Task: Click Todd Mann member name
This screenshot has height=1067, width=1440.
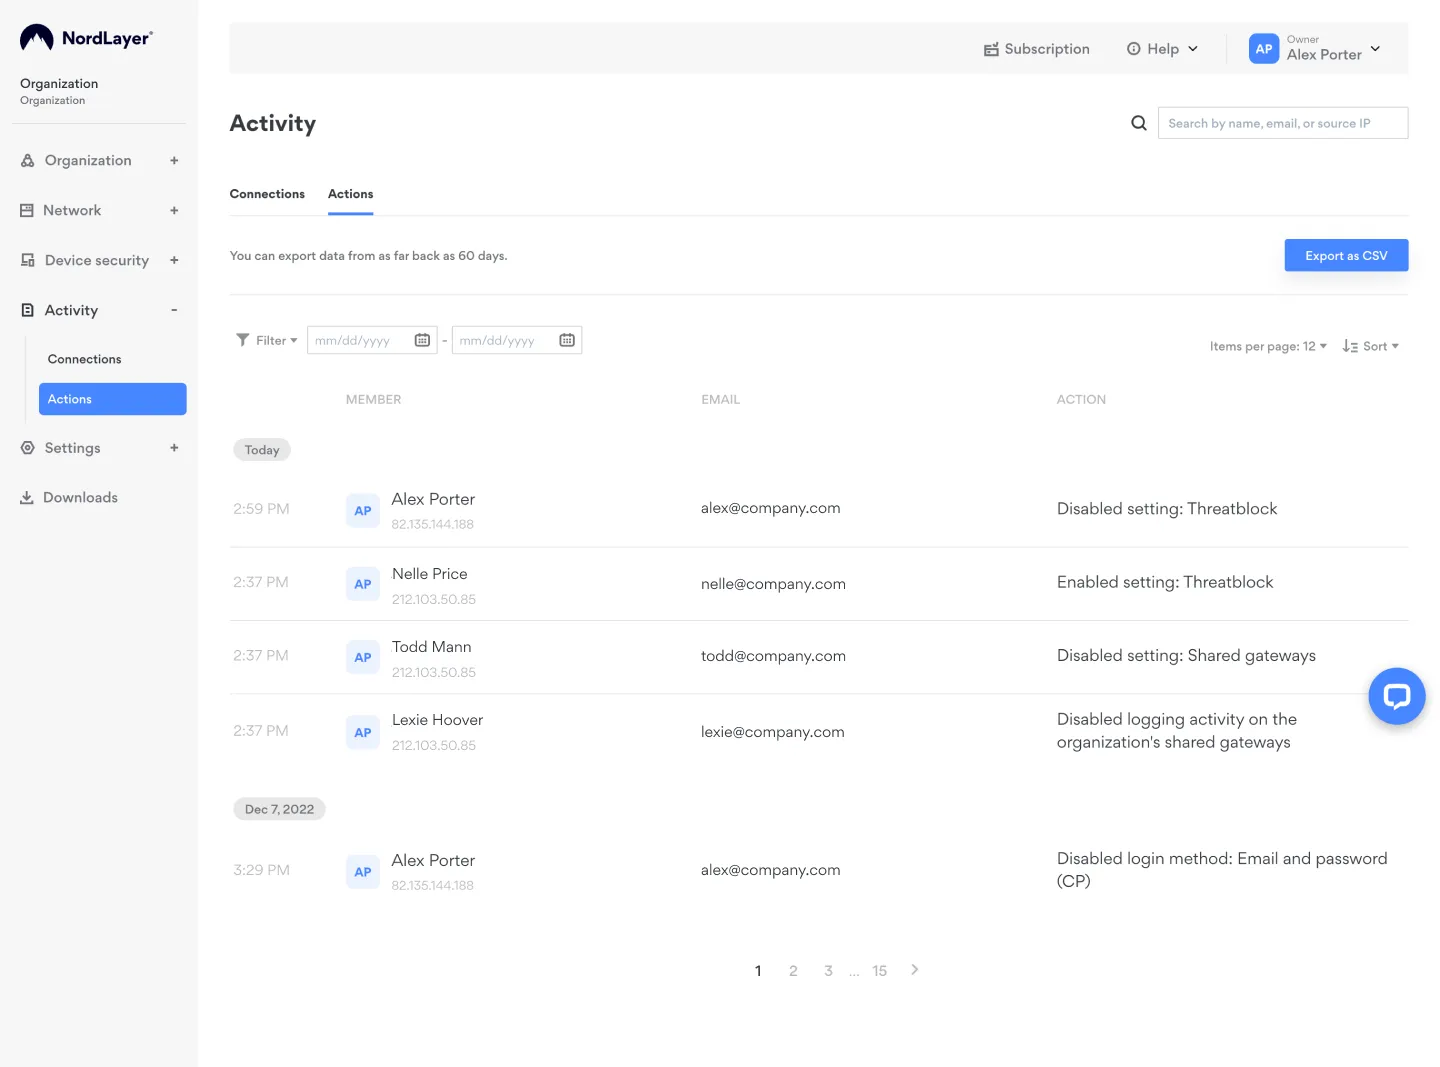Action: [x=431, y=647]
